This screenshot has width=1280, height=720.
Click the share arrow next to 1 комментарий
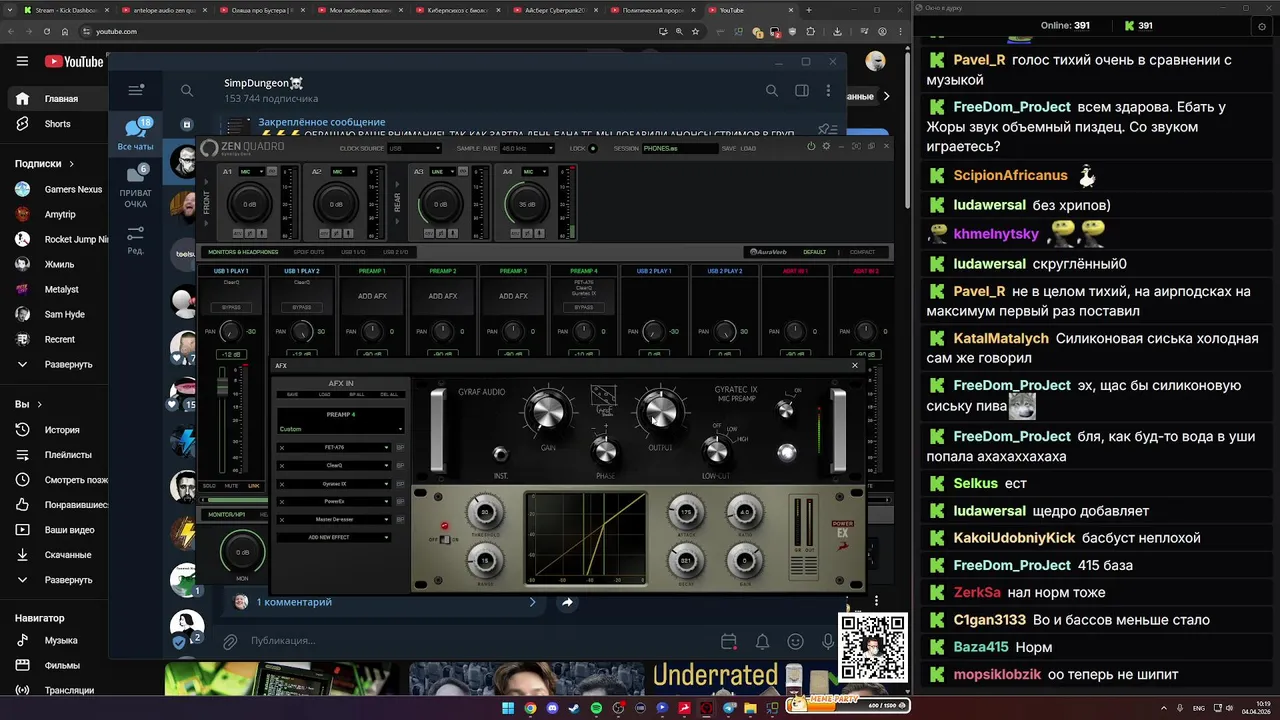[x=567, y=602]
